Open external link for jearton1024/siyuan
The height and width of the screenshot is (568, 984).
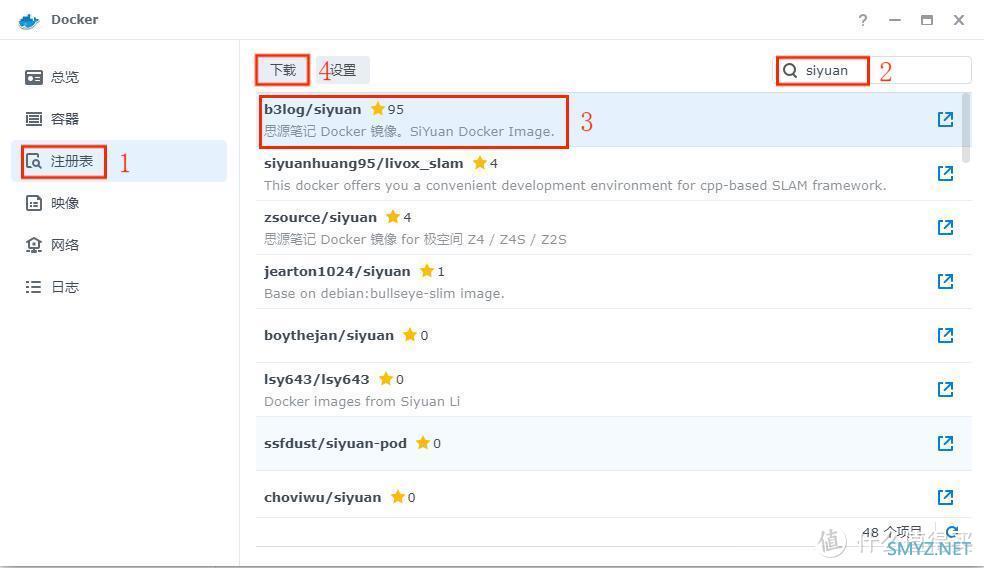(945, 281)
